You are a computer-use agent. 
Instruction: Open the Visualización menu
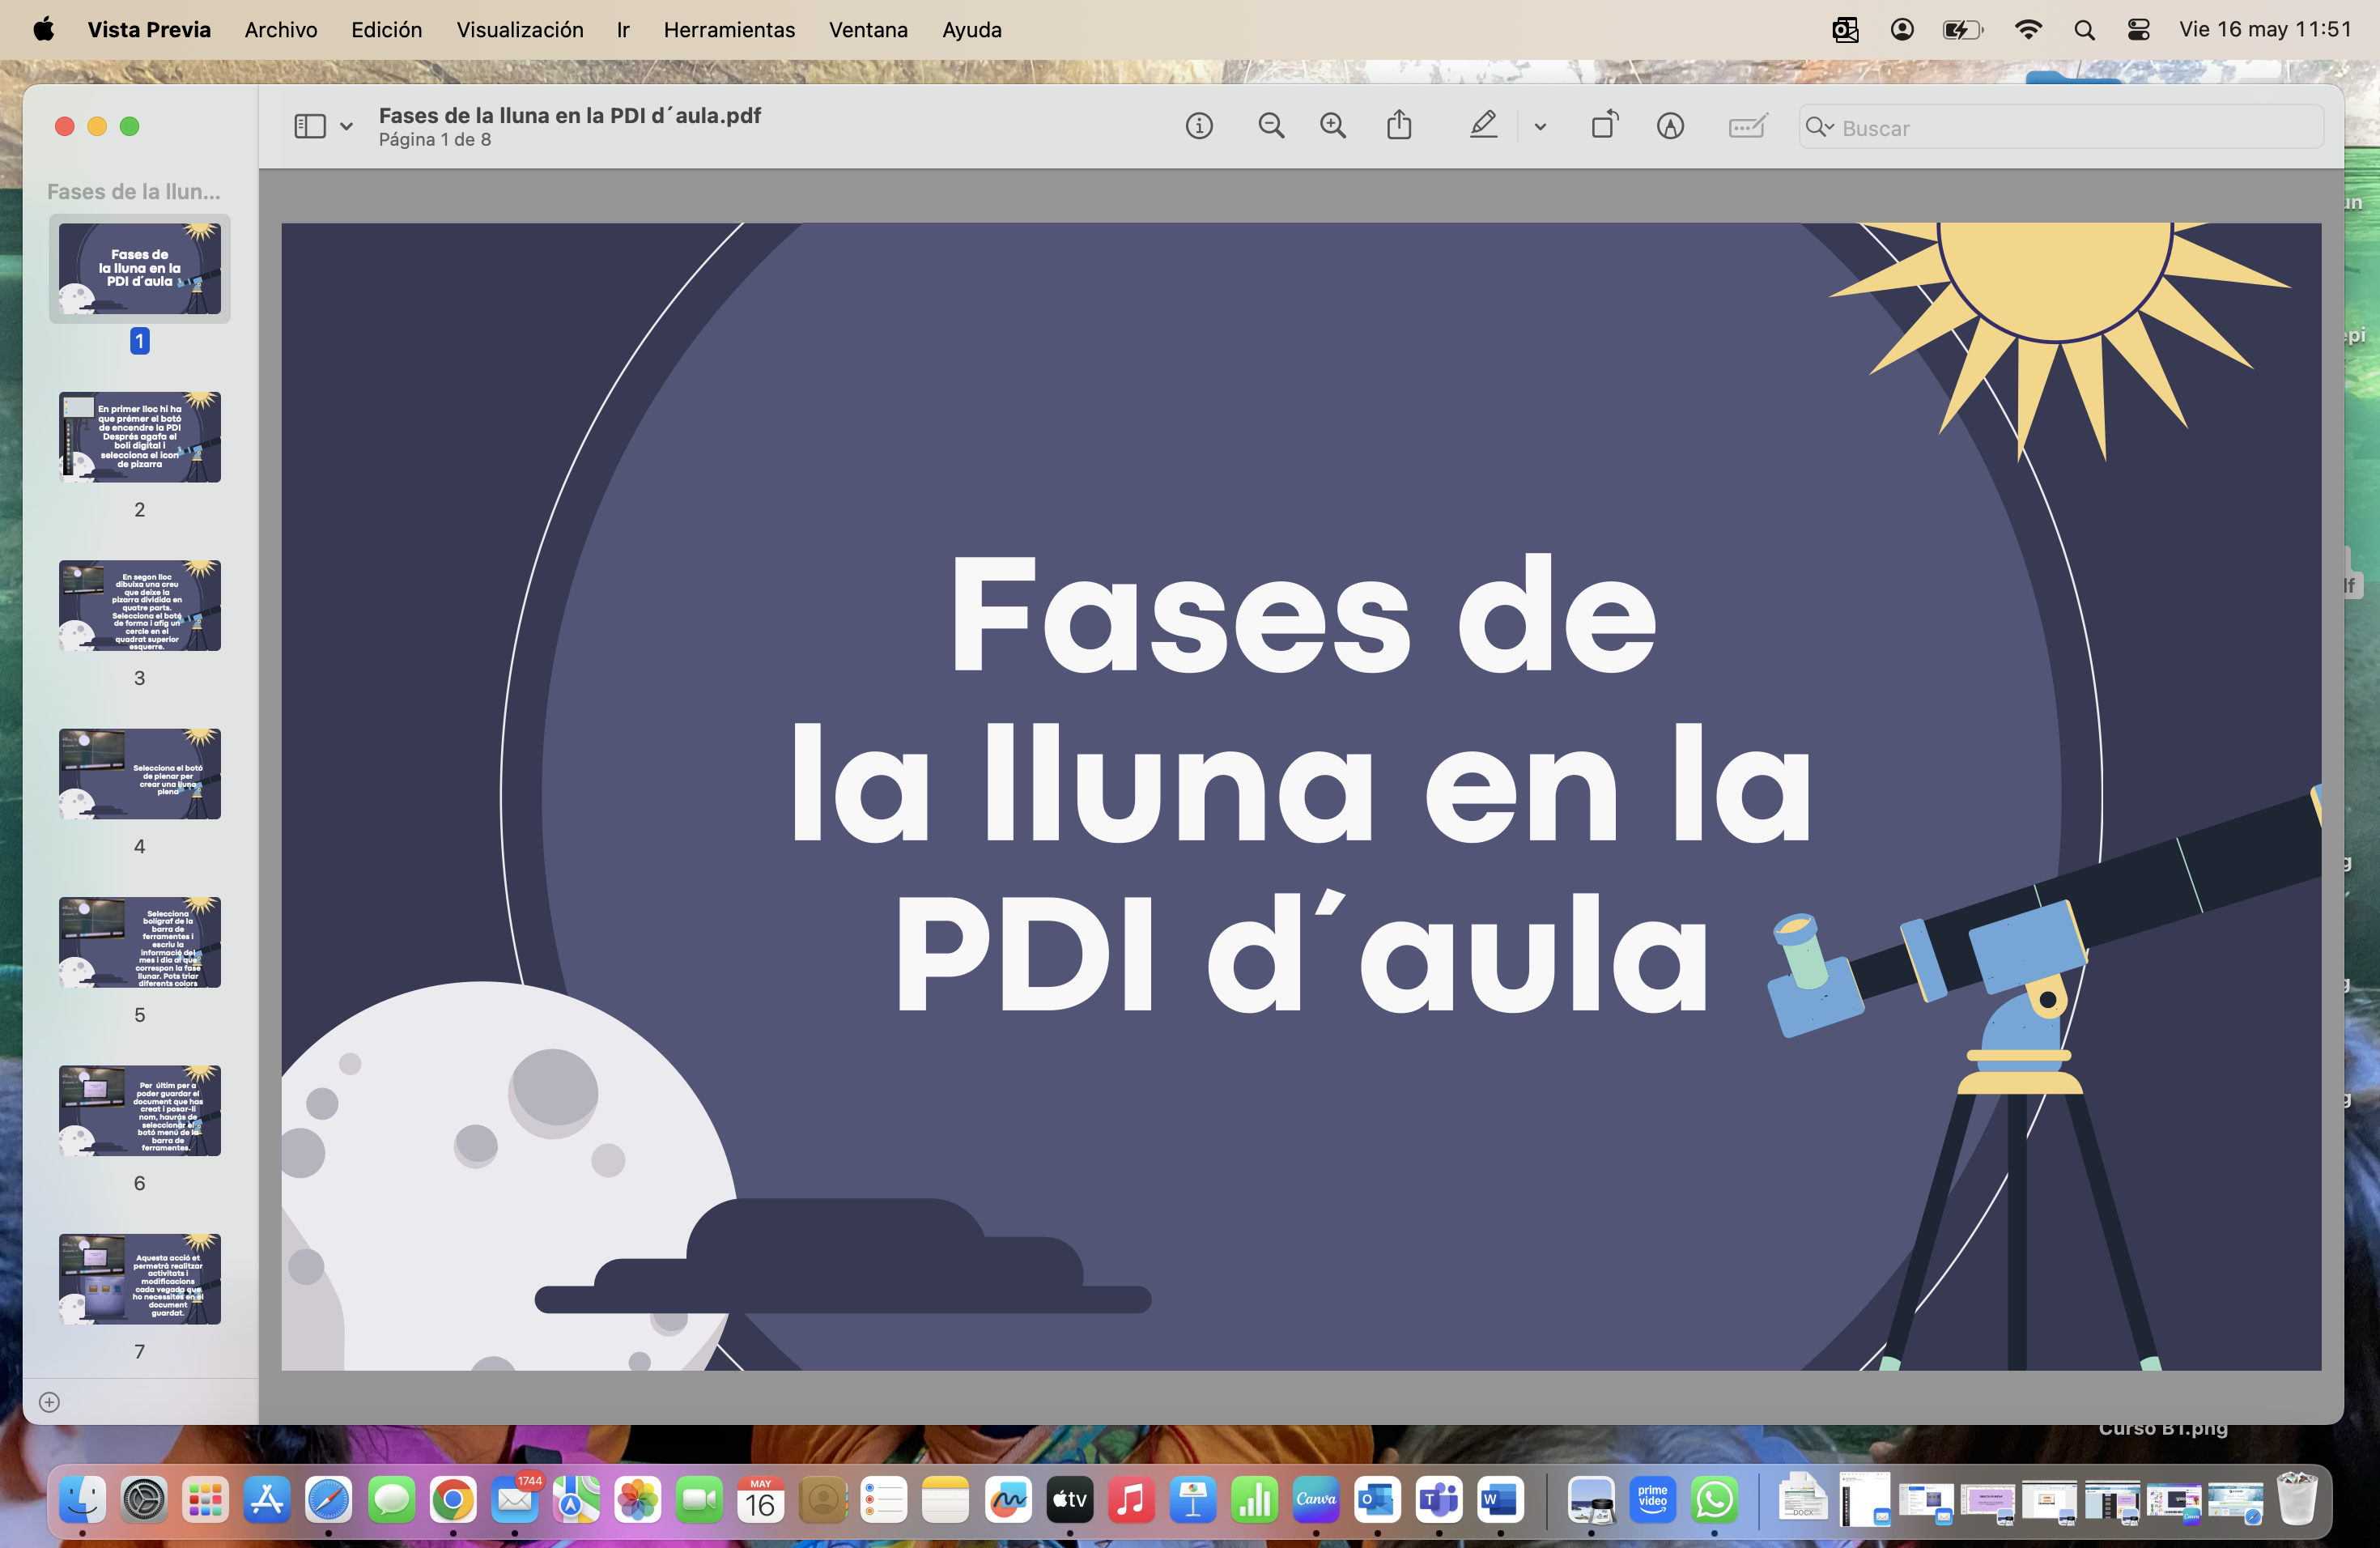[520, 30]
